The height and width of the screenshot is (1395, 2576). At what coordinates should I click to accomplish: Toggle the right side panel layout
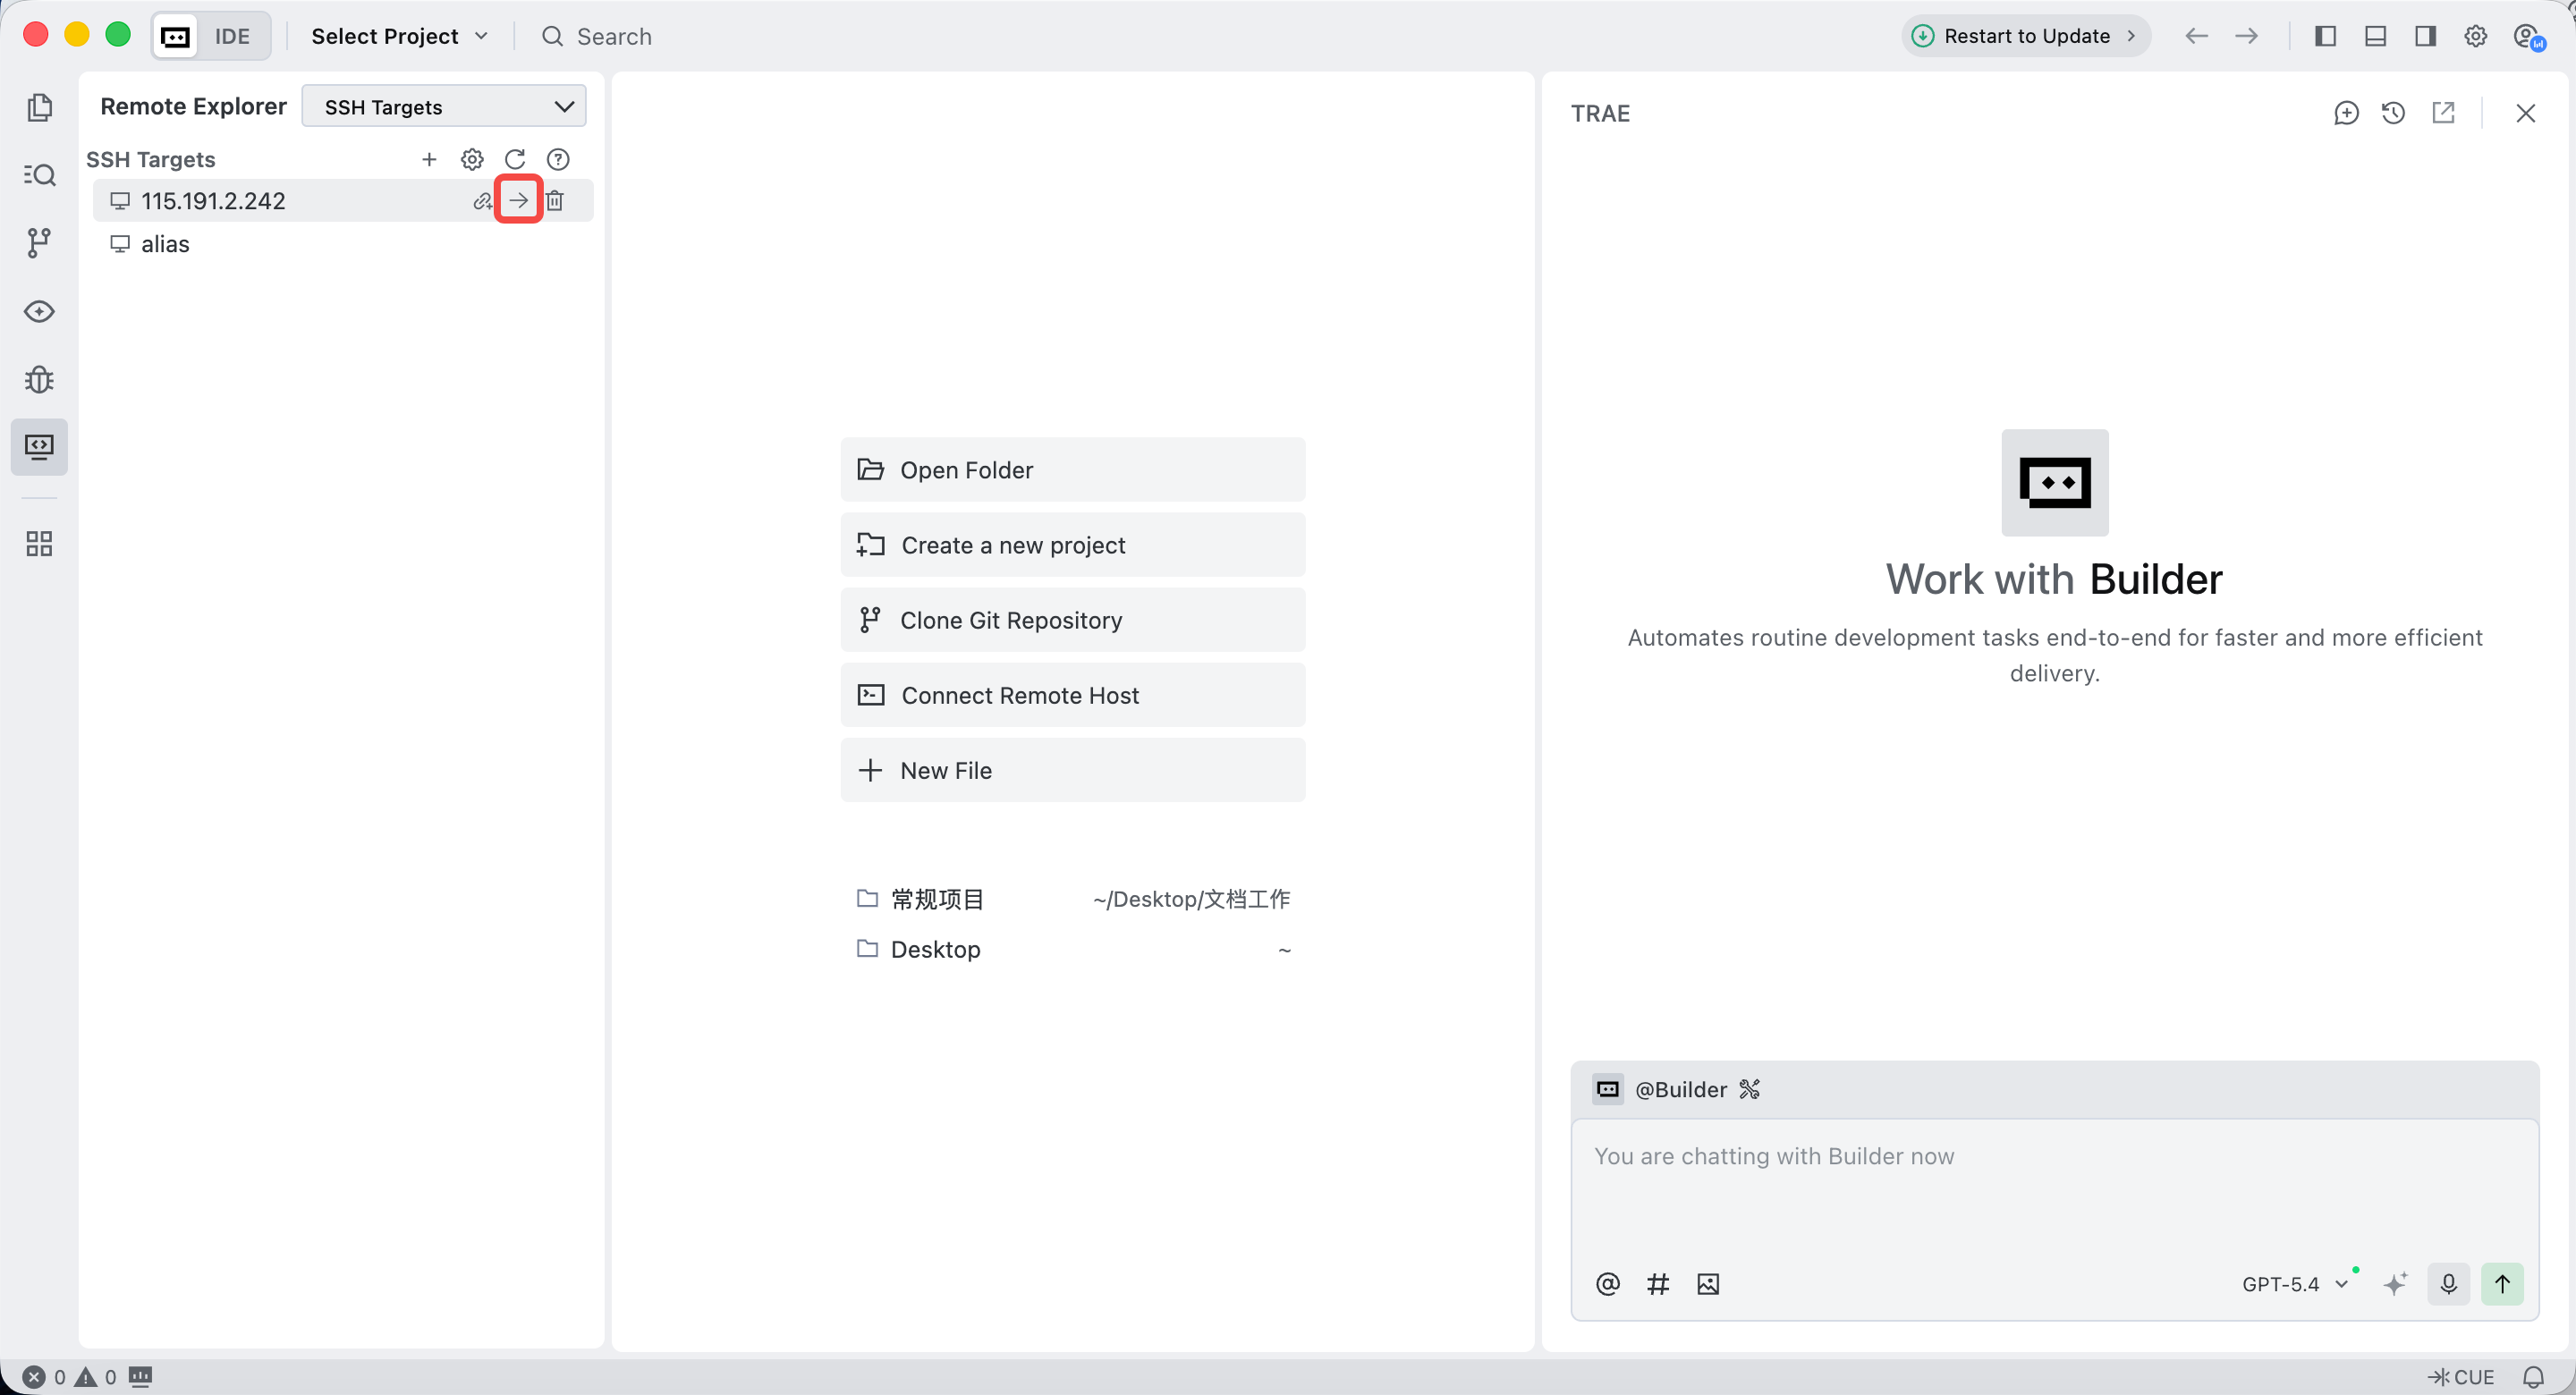(x=2425, y=36)
